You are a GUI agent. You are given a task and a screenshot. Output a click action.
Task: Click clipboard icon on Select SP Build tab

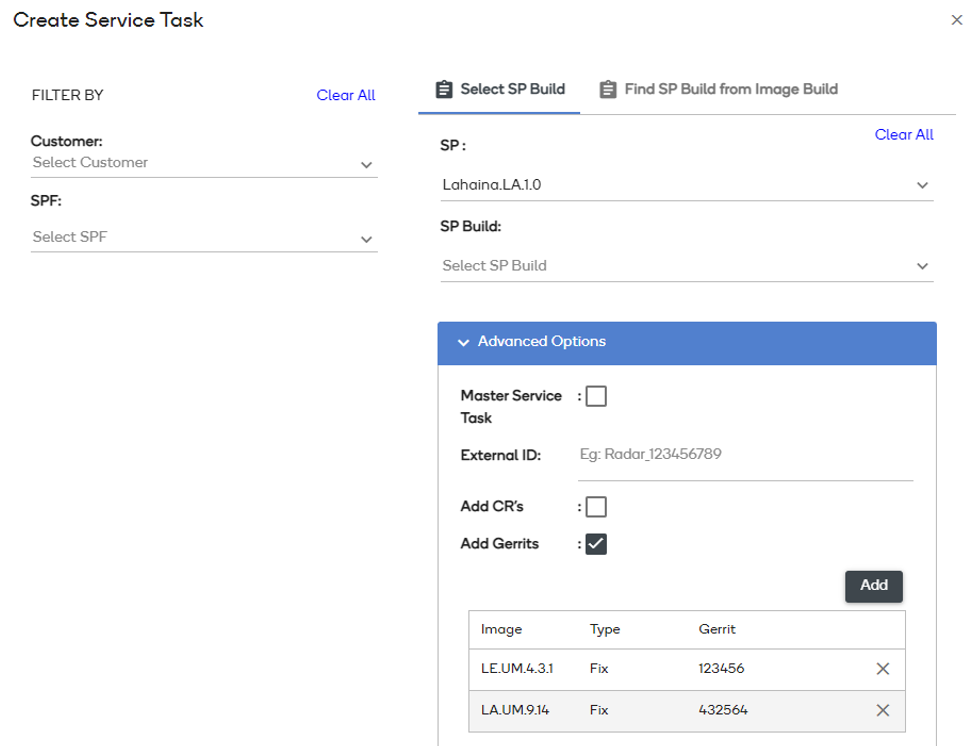pyautogui.click(x=444, y=90)
